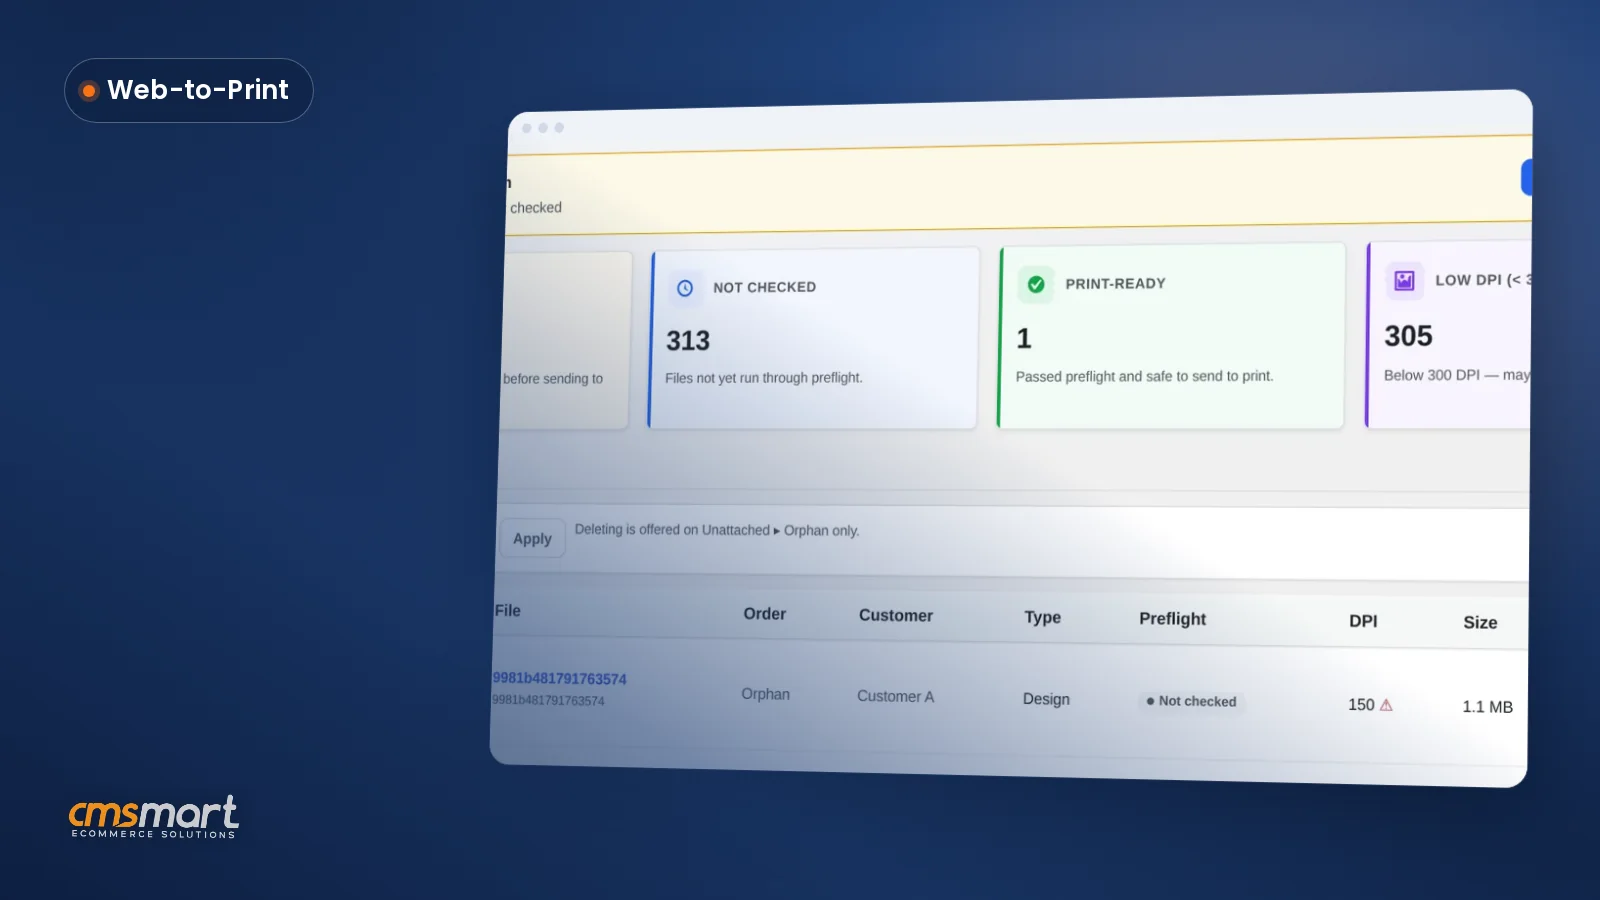Select the Print-Ready count of 1
Screen dimensions: 1600x900
[x=1024, y=339]
